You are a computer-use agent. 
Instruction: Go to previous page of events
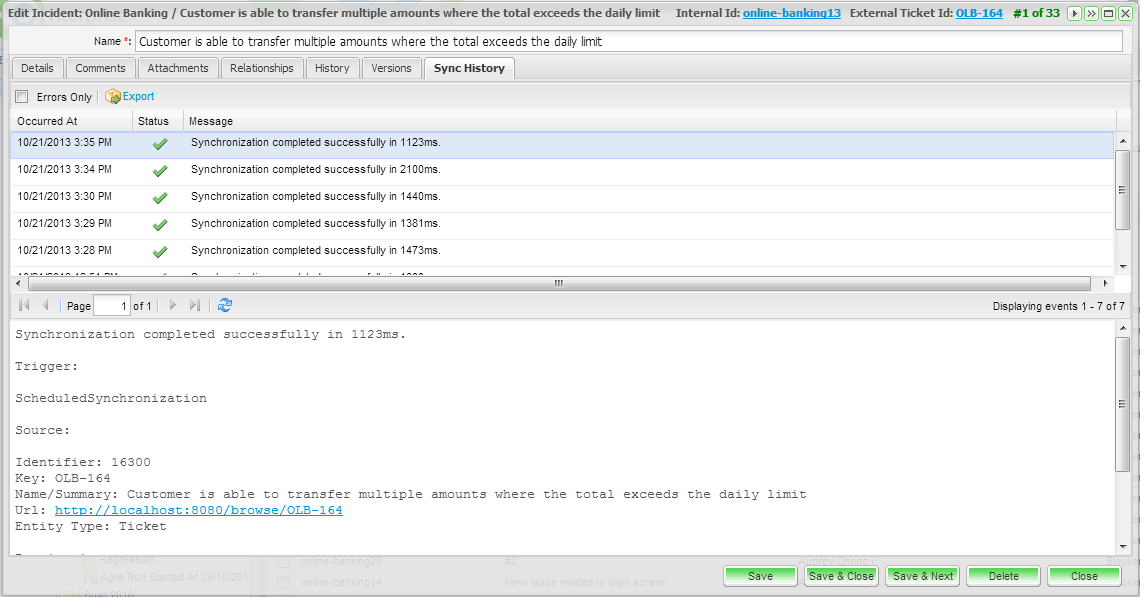tap(45, 306)
